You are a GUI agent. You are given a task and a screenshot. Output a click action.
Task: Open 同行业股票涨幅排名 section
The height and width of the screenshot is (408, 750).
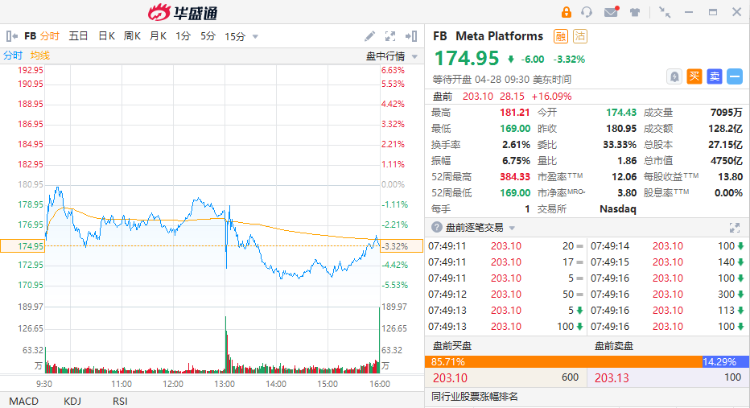[x=475, y=397]
